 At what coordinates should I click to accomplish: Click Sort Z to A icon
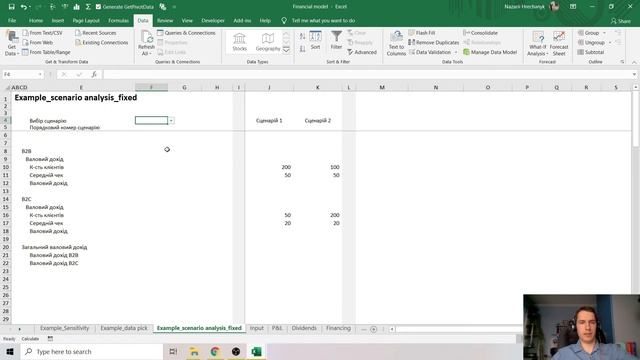coord(302,49)
